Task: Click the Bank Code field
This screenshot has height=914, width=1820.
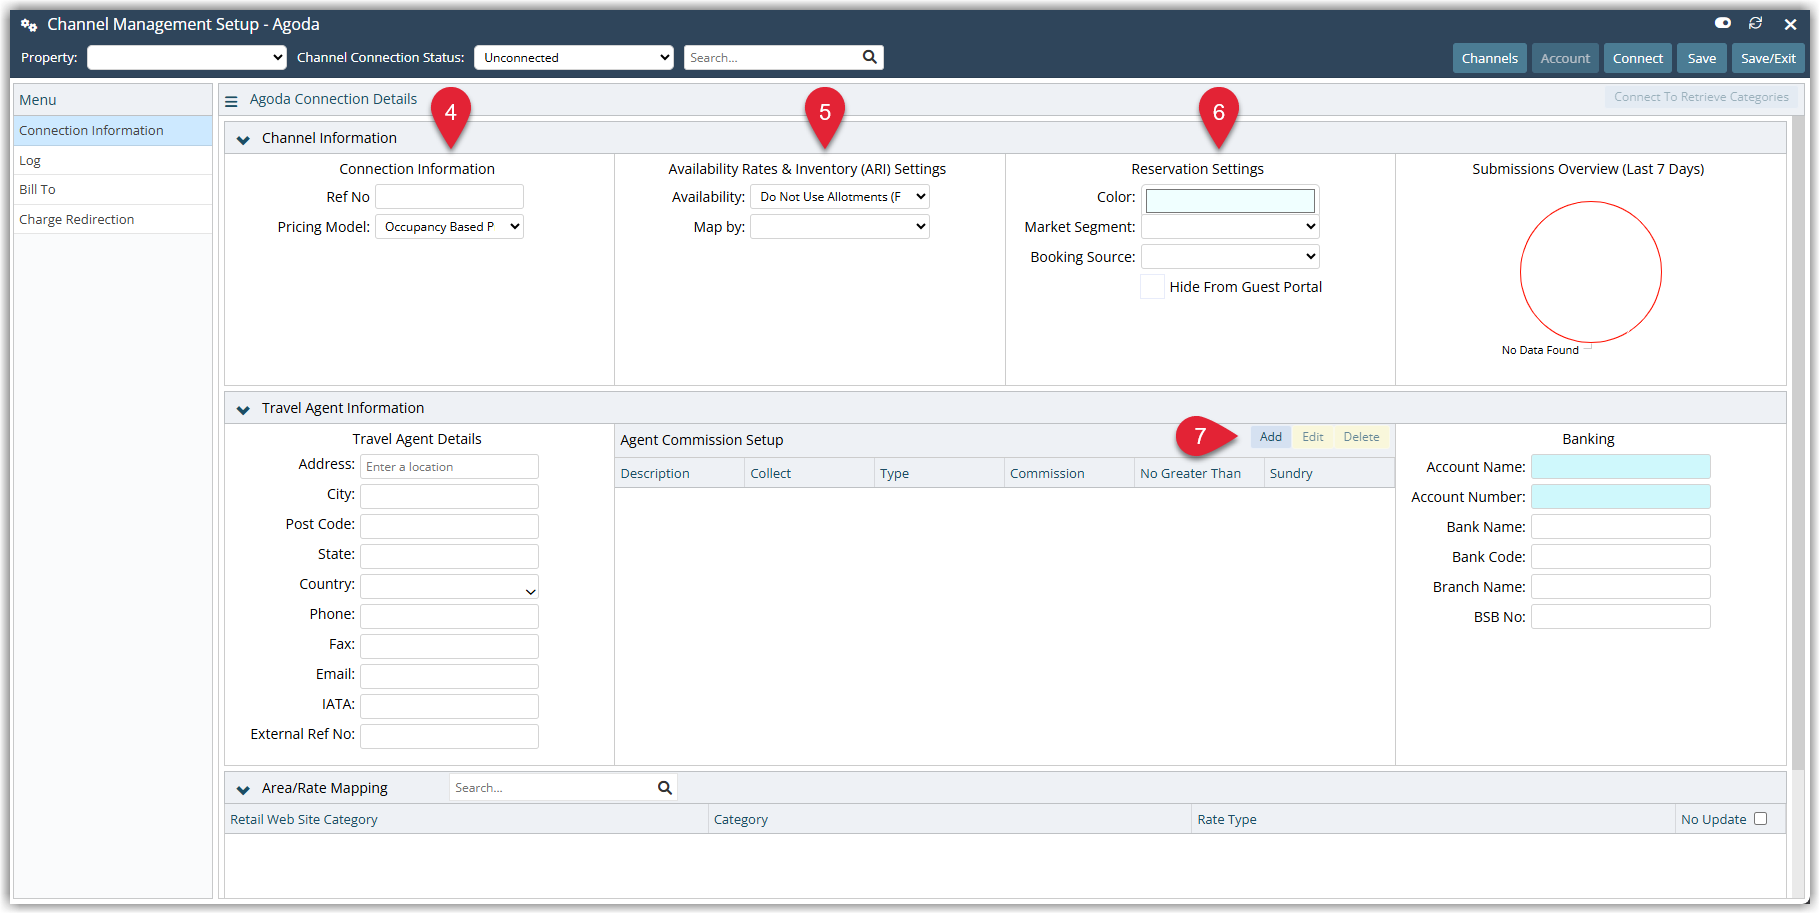Action: coord(1620,557)
